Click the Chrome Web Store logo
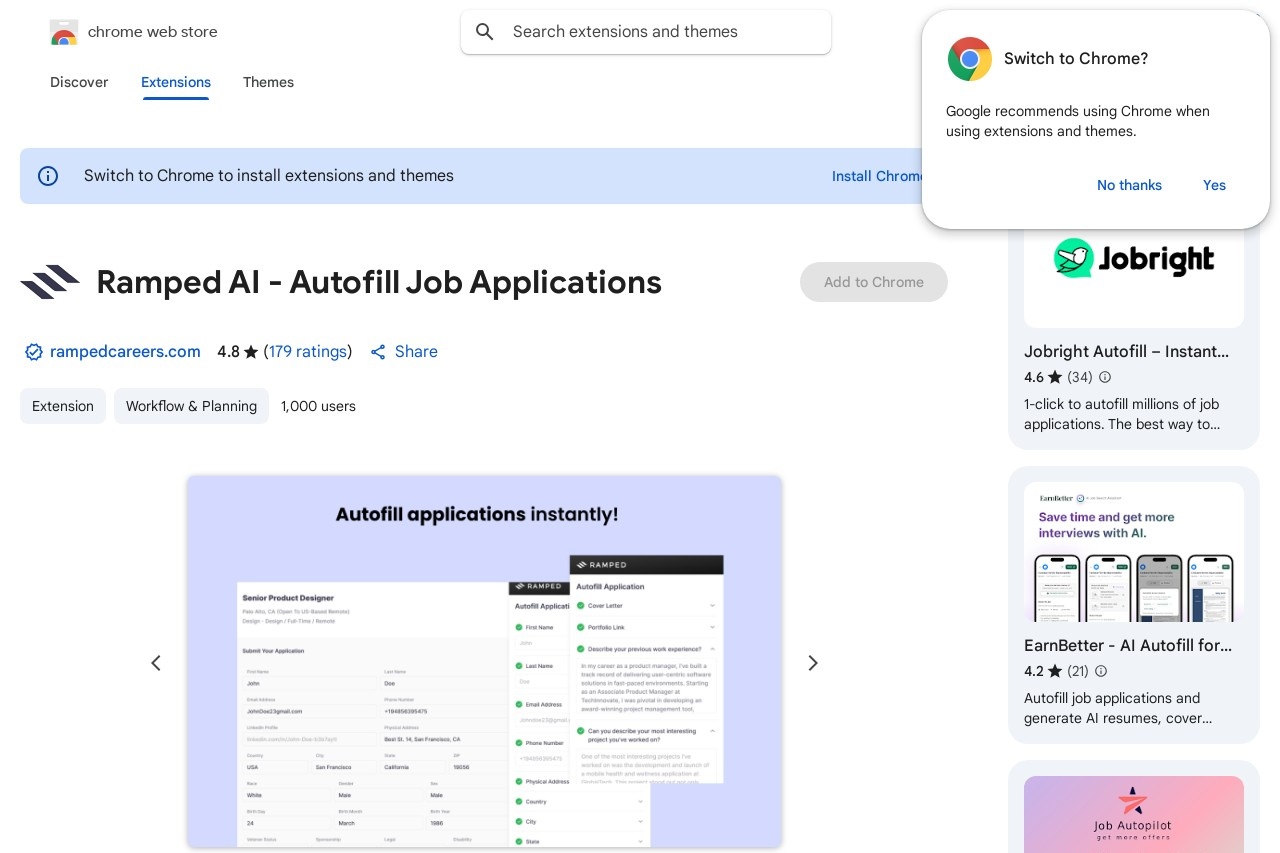Viewport: 1280px width, 853px height. 64,32
